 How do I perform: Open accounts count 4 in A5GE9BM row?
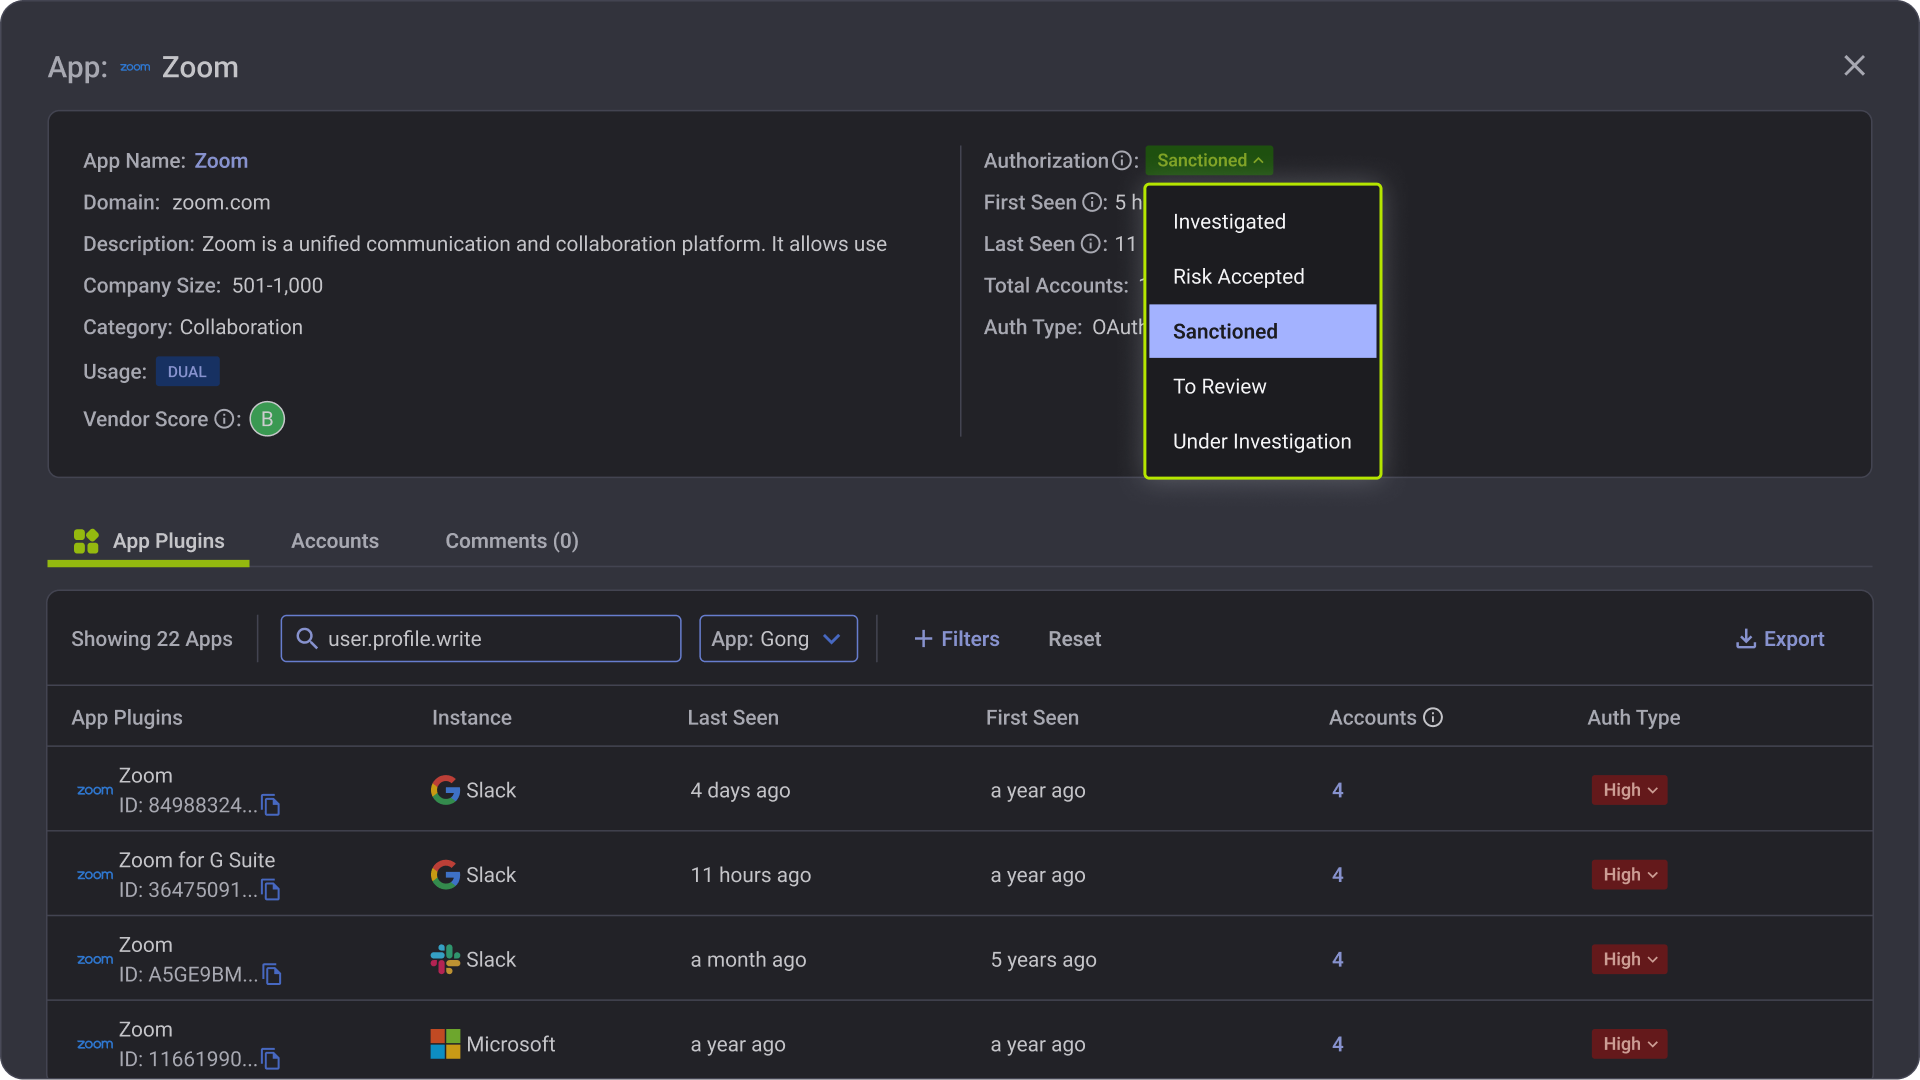tap(1337, 959)
